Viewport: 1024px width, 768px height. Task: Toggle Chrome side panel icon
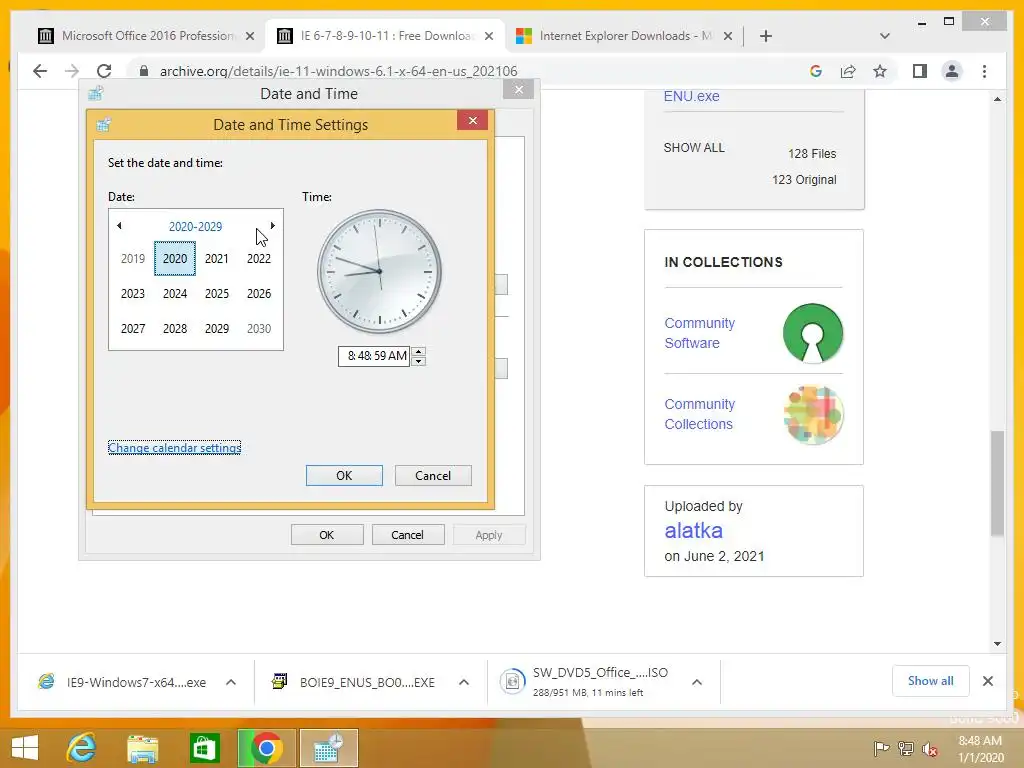point(920,71)
